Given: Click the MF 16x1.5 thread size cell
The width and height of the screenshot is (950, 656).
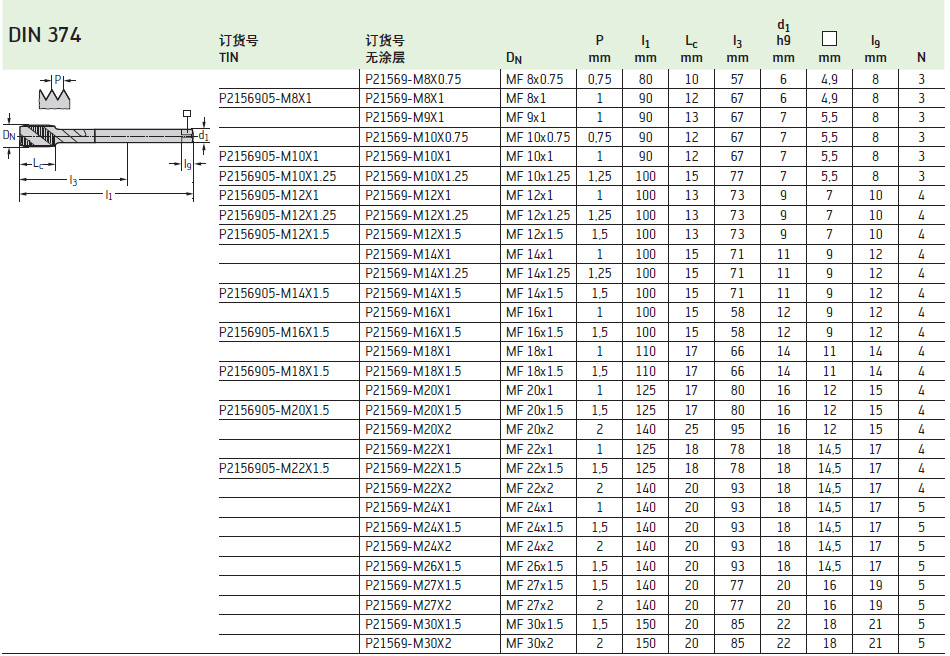Looking at the screenshot, I should point(535,333).
